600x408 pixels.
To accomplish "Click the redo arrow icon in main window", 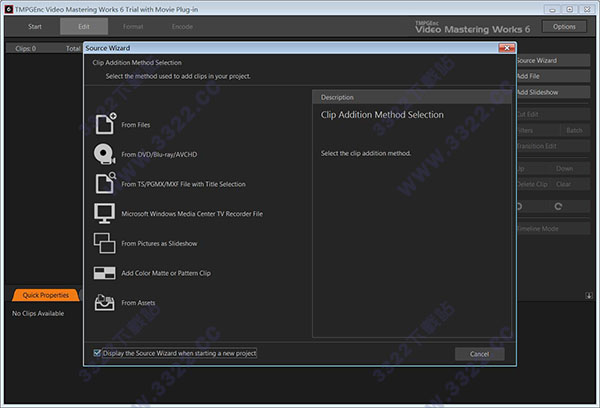I will point(558,206).
